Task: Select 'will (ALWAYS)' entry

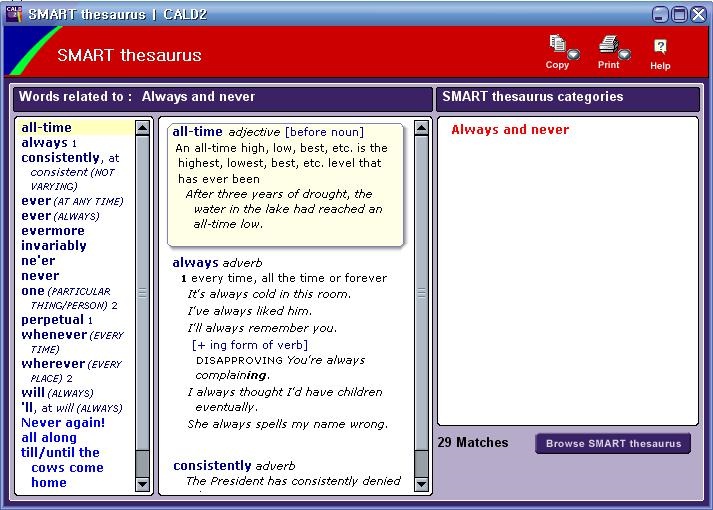Action: pos(57,393)
